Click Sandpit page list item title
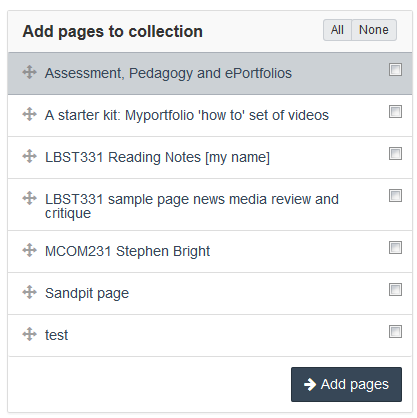 tap(87, 293)
